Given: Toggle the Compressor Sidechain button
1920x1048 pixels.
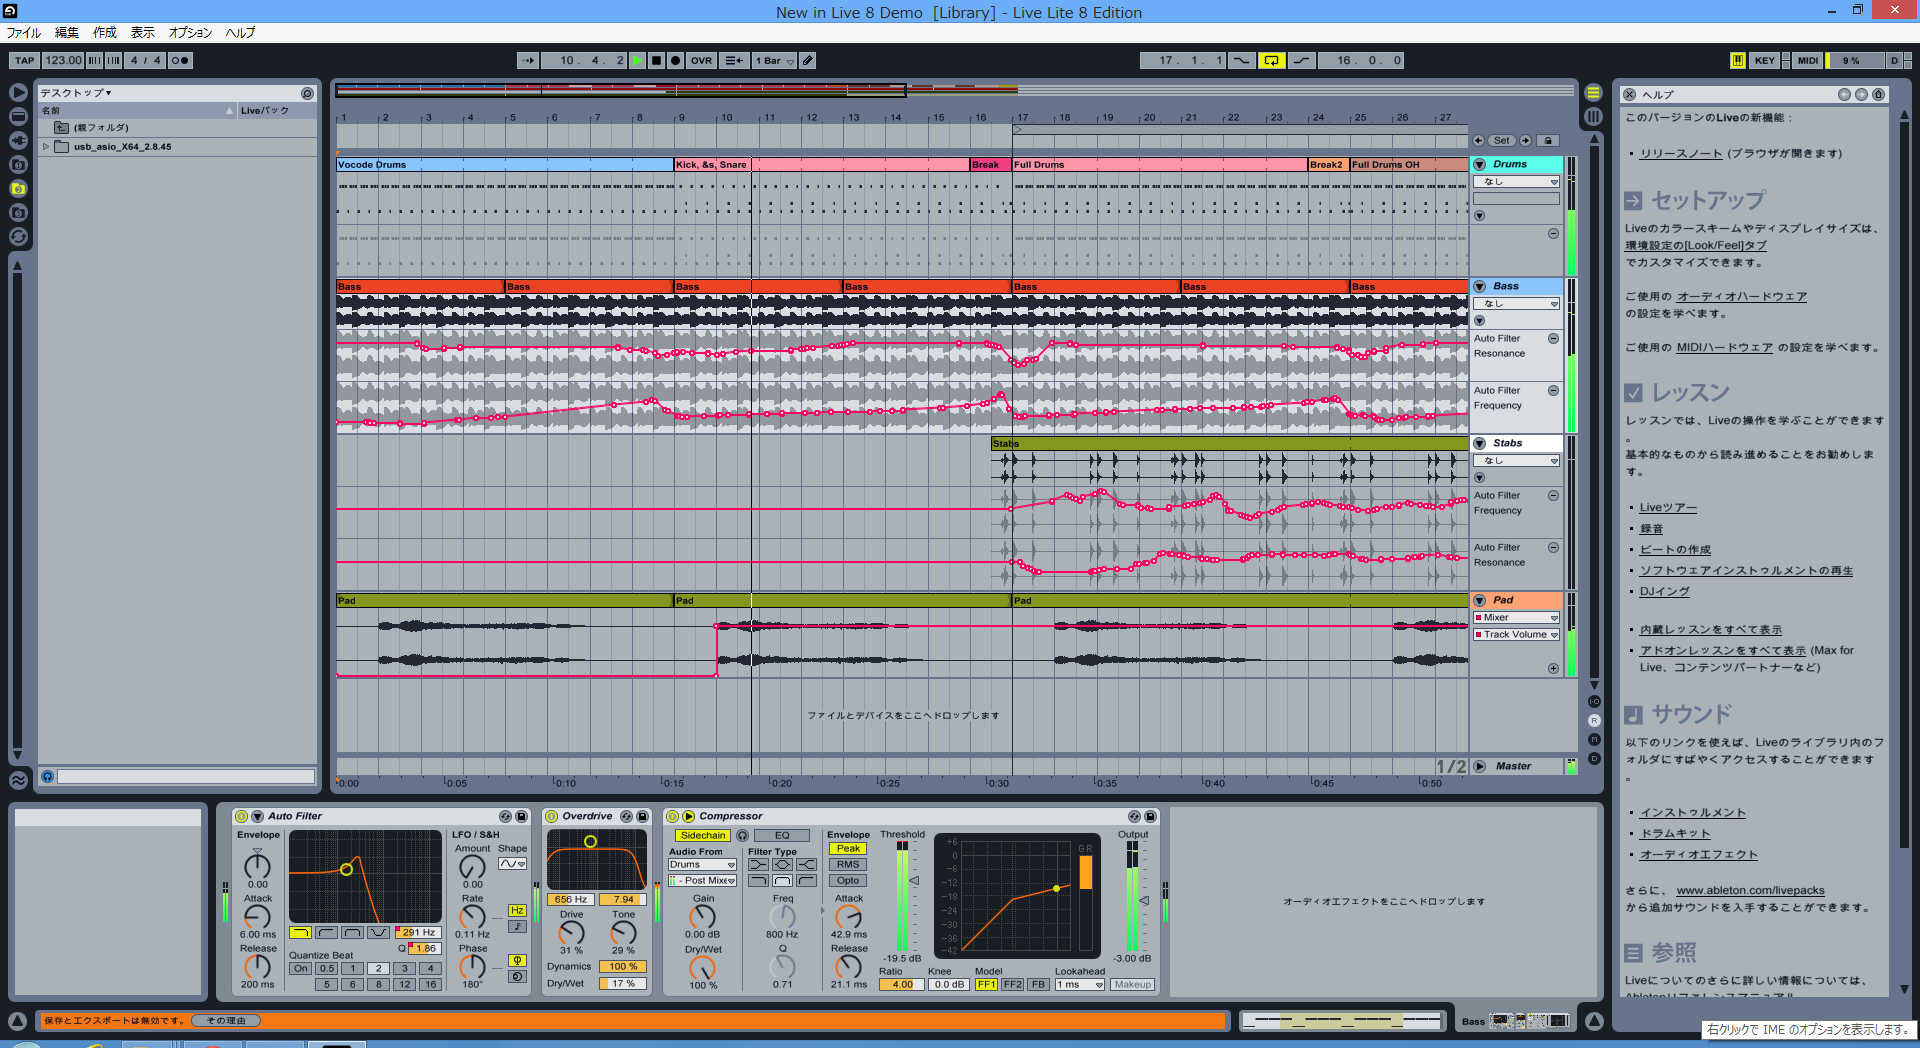Looking at the screenshot, I should pos(702,835).
